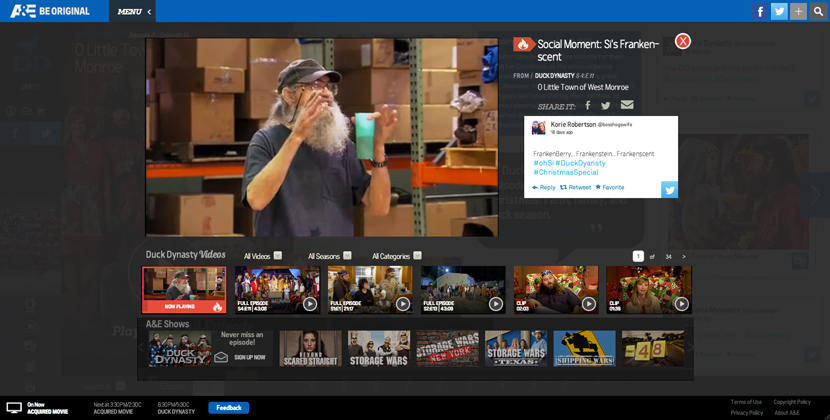Click the Feedback button
This screenshot has height=420, width=830.
point(229,408)
